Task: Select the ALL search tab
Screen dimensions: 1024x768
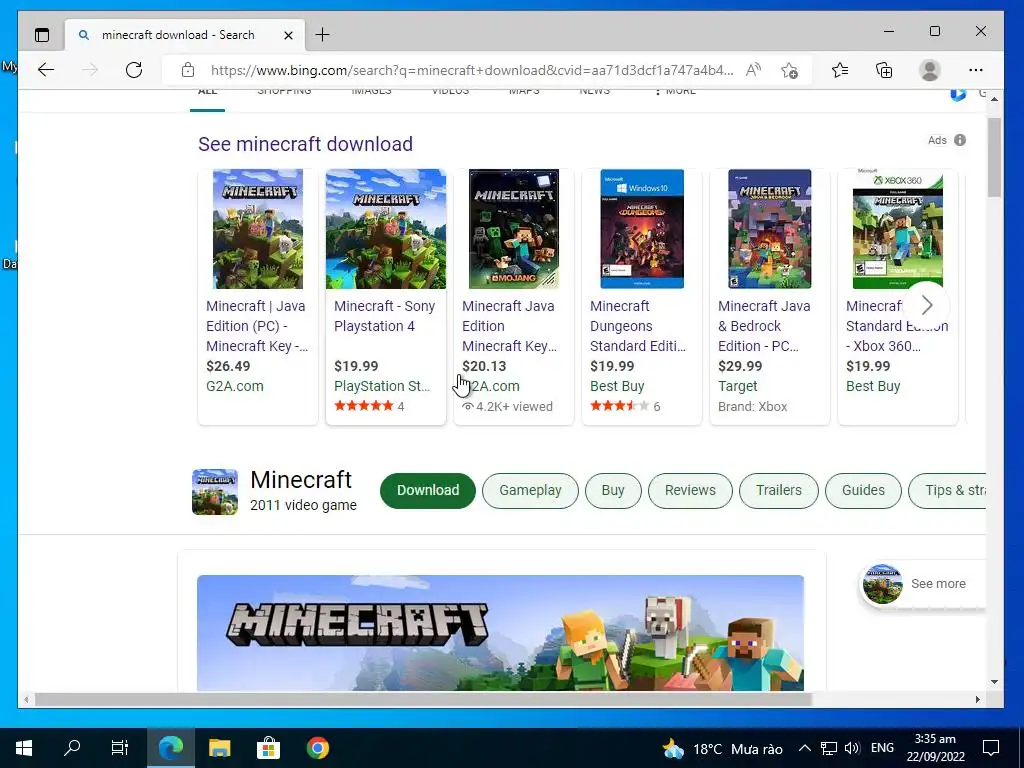Action: point(208,94)
